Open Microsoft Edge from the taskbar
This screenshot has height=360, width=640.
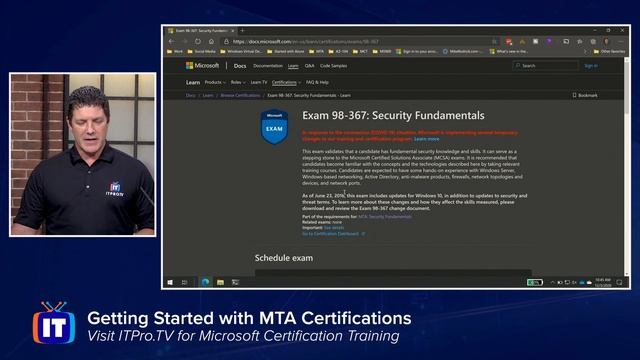point(205,282)
